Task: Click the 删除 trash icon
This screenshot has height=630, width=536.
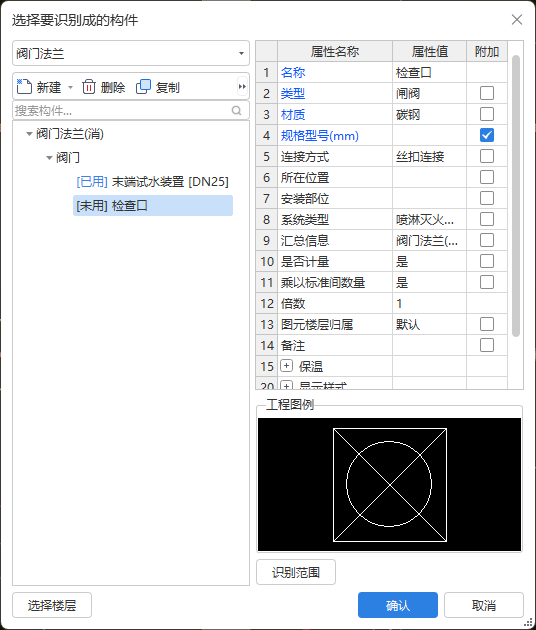Action: (x=89, y=86)
